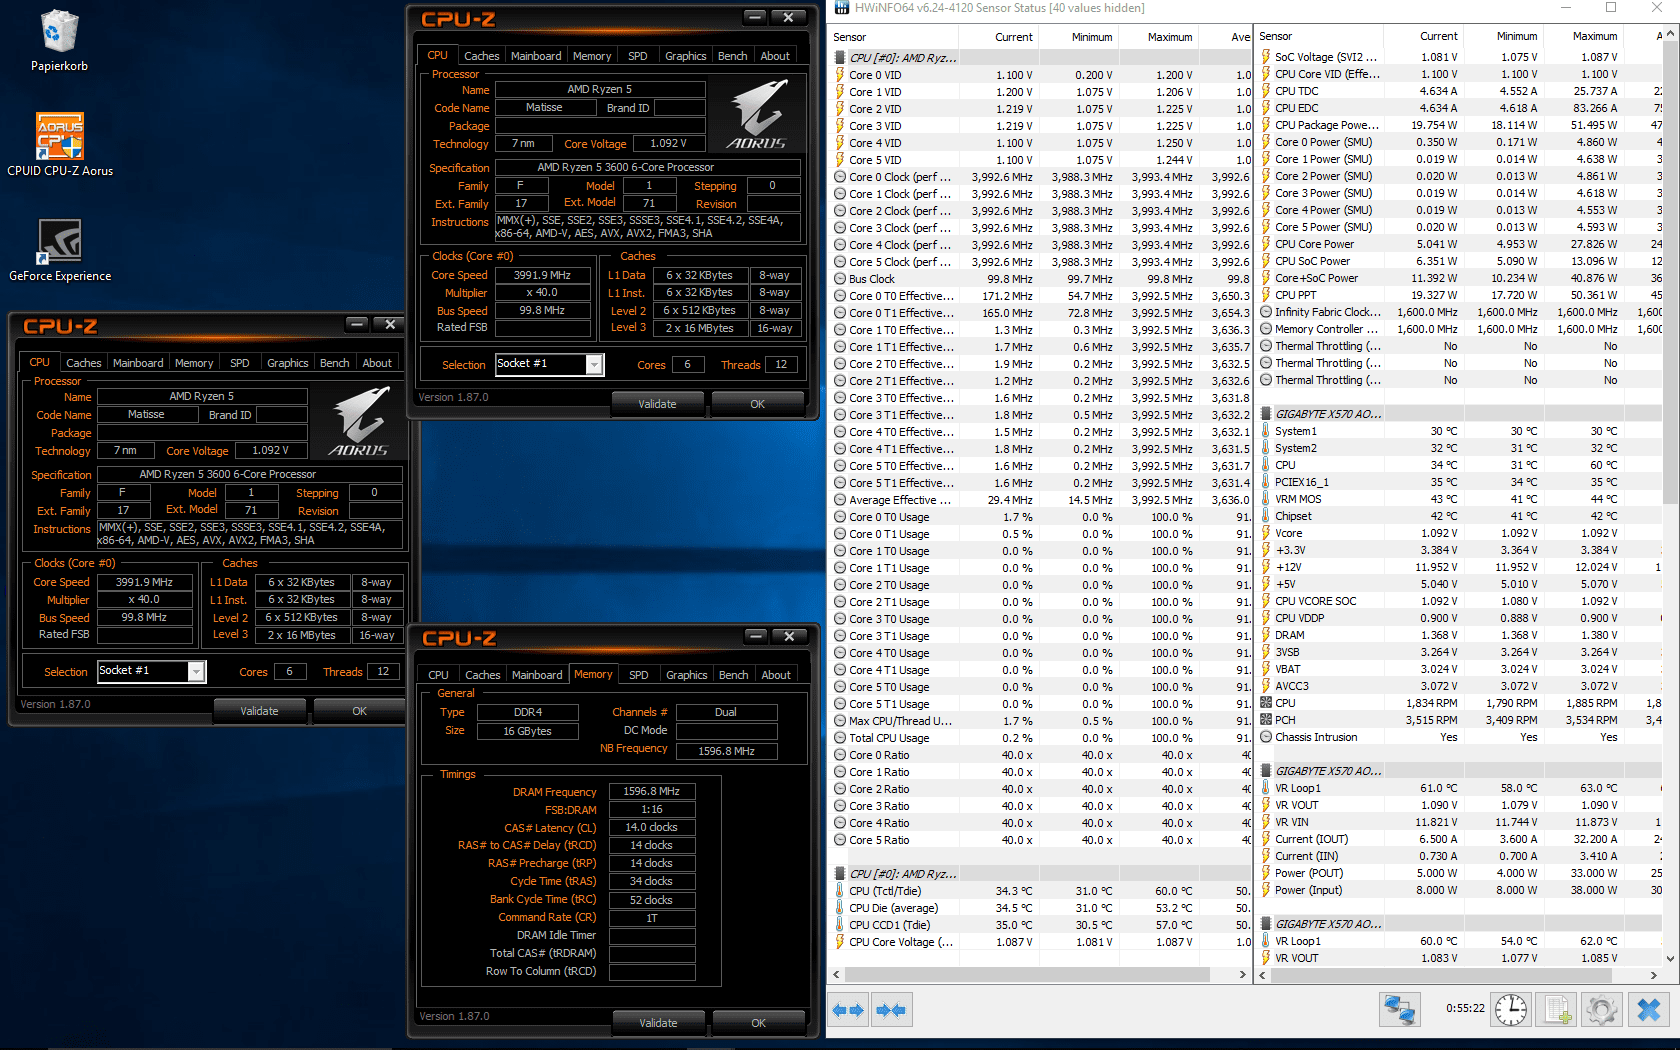This screenshot has height=1050, width=1680.
Task: Click the lightning icon beside Core 0 VID
Action: [840, 75]
